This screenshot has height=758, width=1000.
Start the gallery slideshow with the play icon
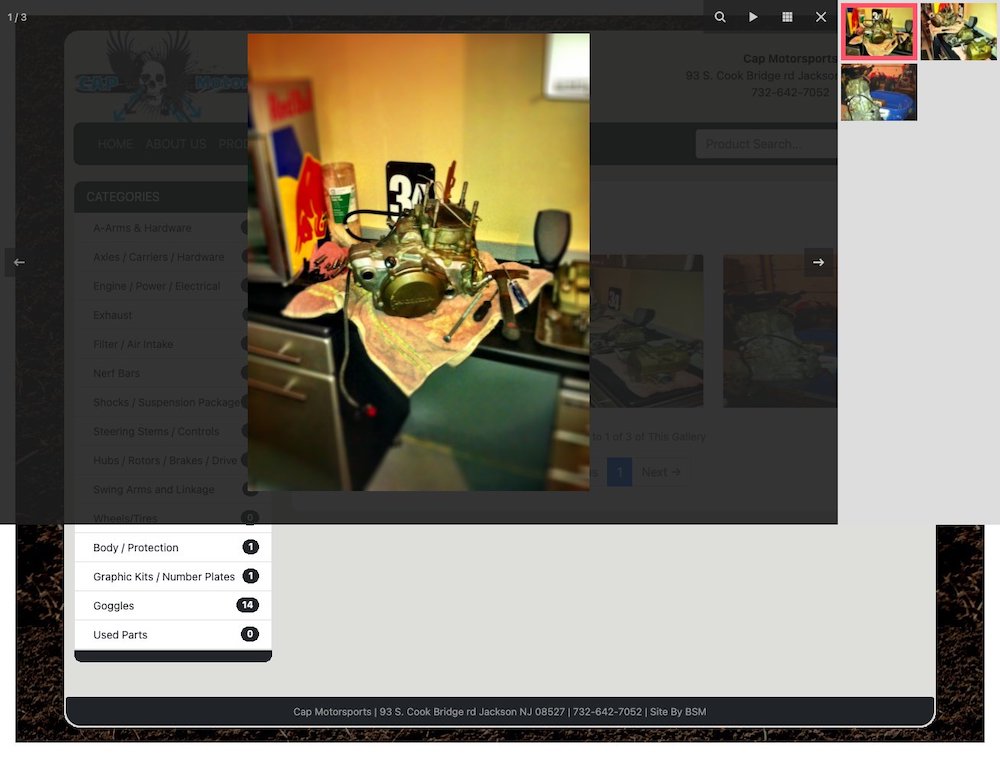[x=753, y=17]
